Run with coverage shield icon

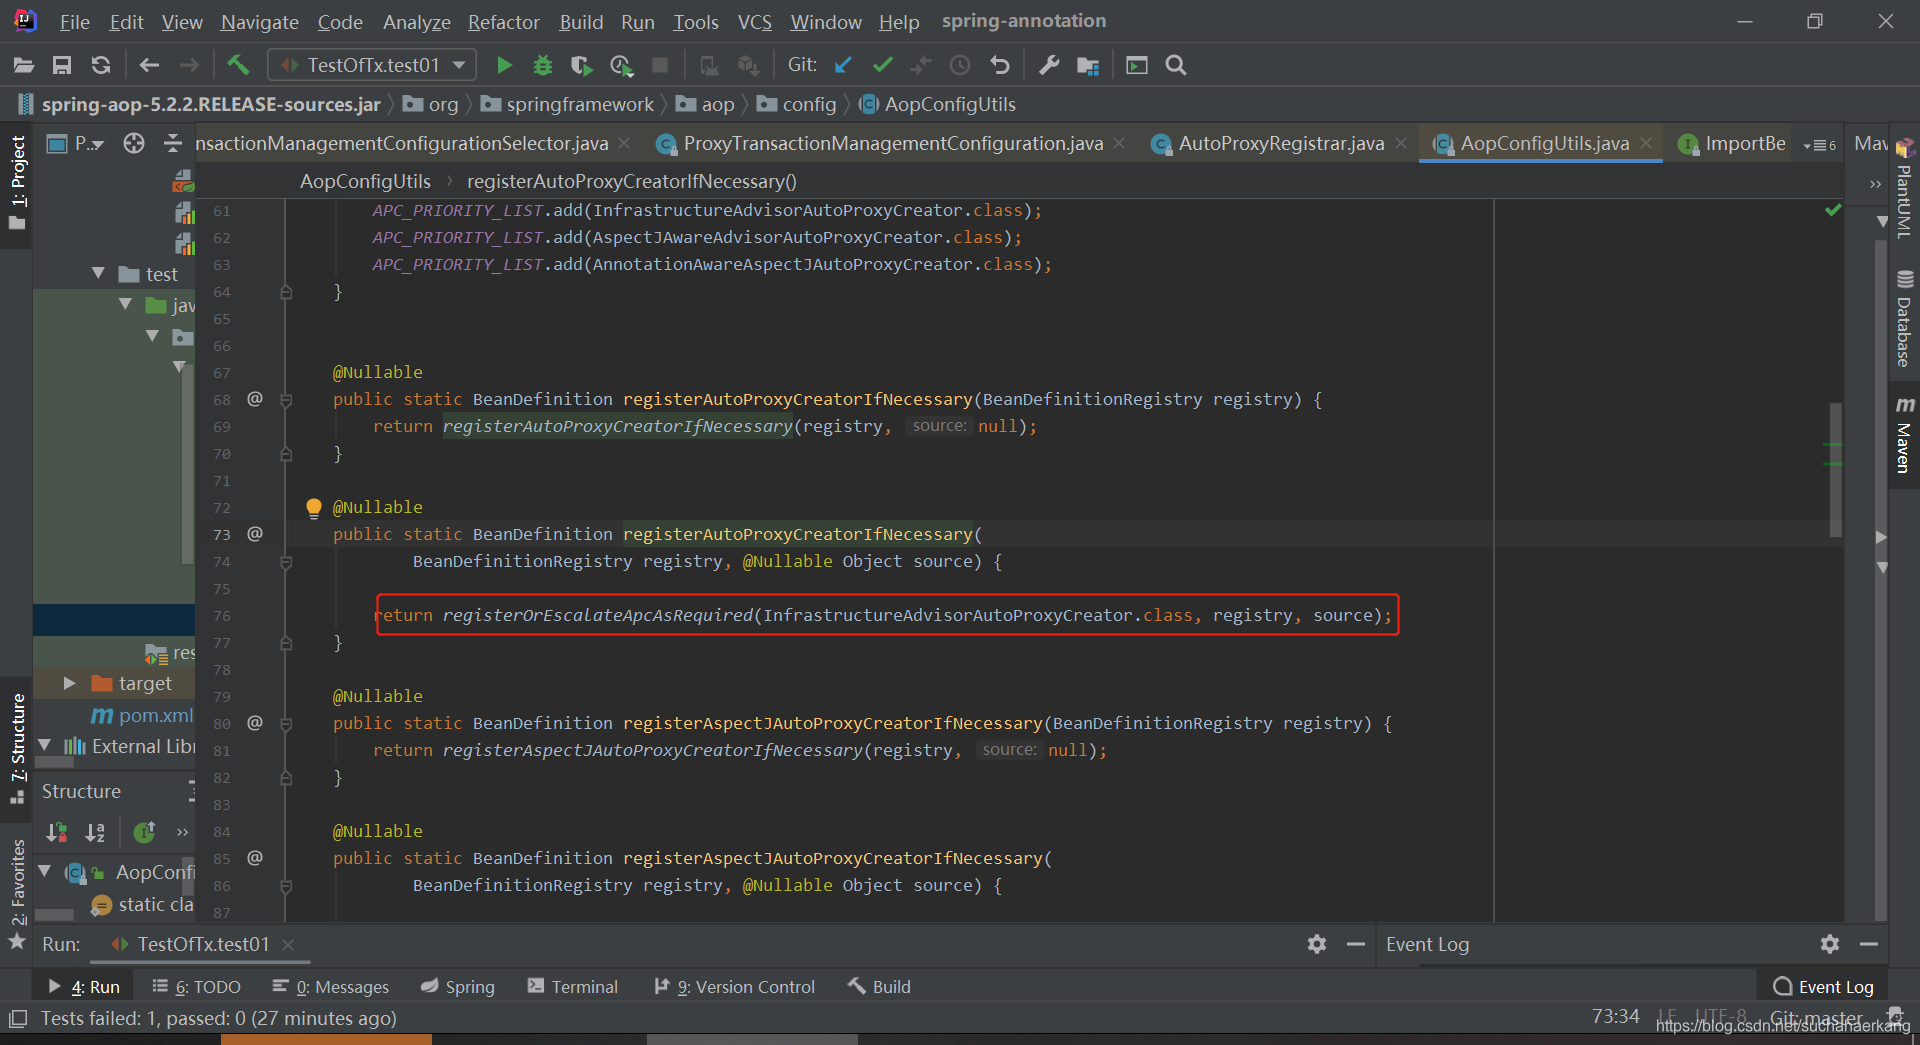pos(581,65)
